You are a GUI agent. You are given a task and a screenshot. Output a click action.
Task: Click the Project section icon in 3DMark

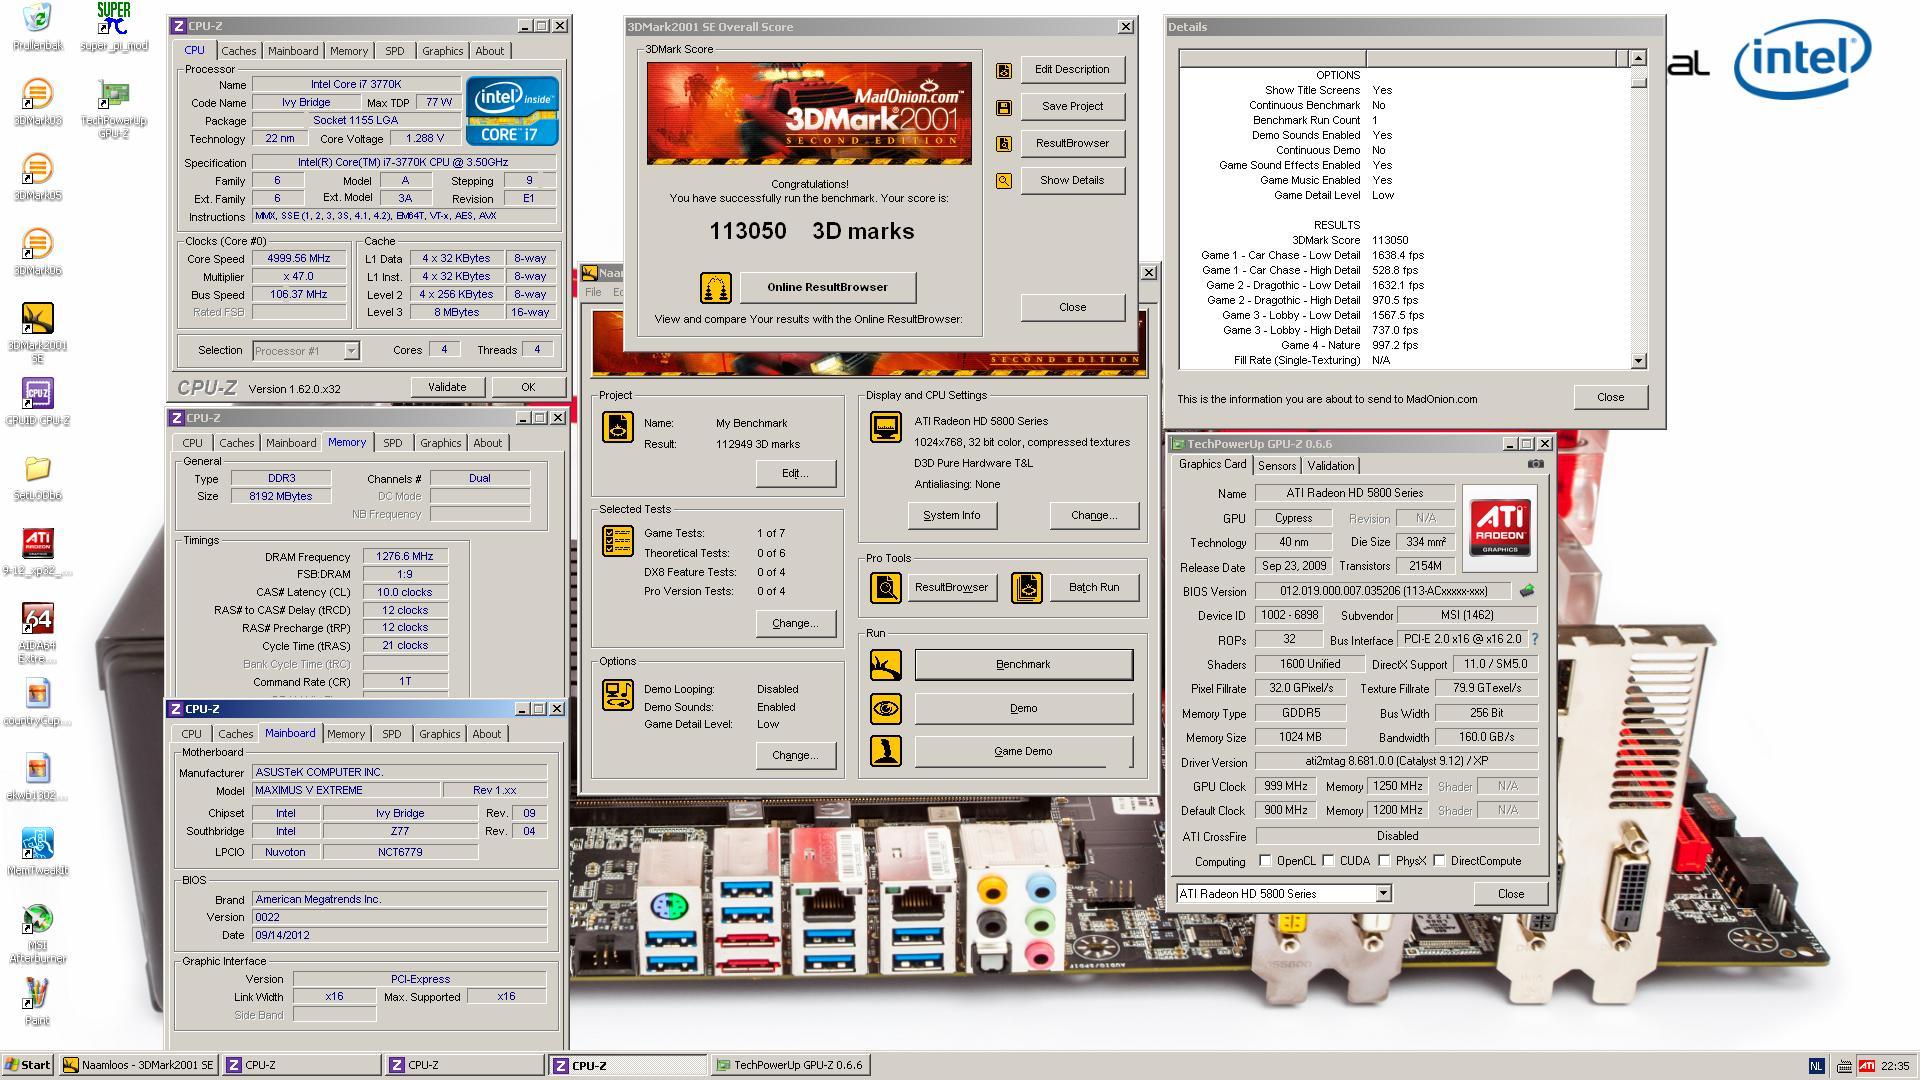(x=617, y=427)
